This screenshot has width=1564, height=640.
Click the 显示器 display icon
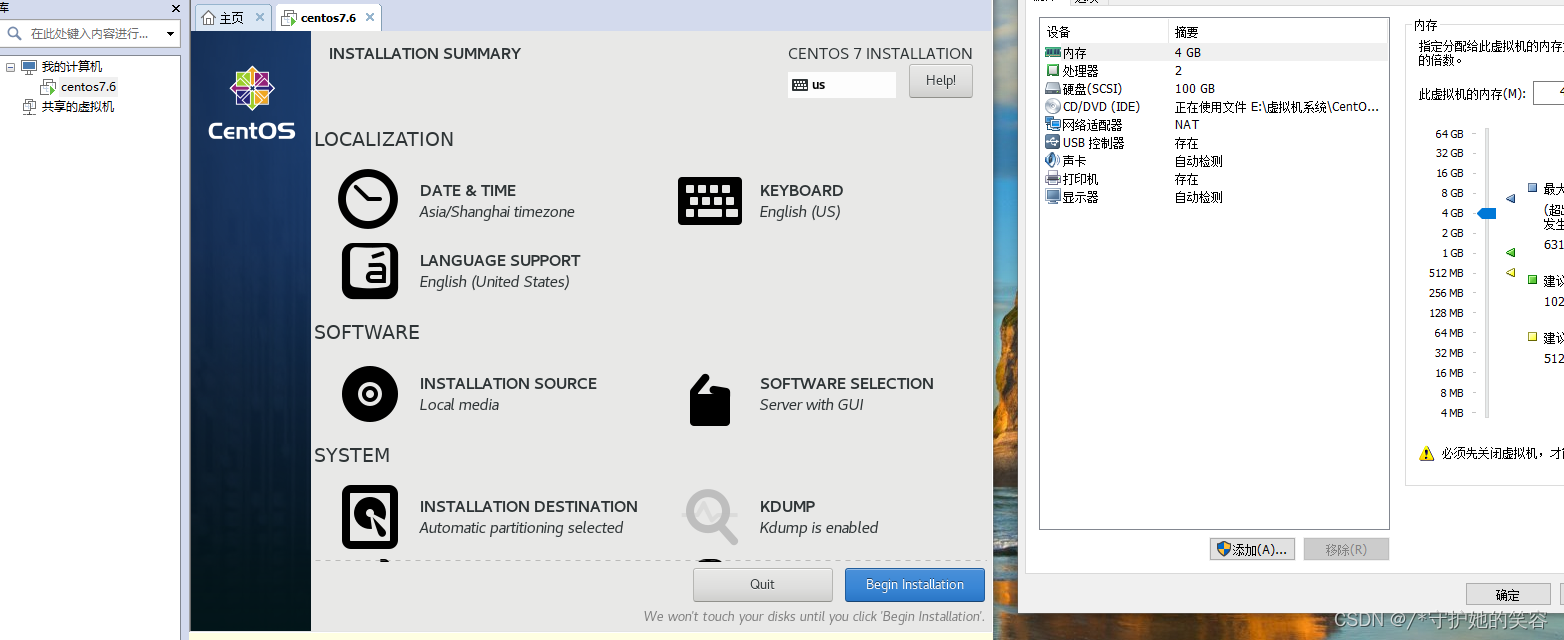1052,196
